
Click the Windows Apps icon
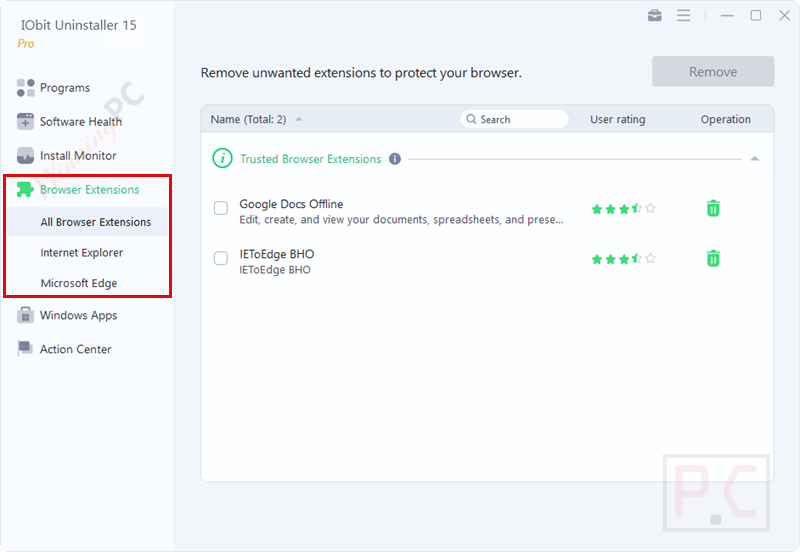25,315
